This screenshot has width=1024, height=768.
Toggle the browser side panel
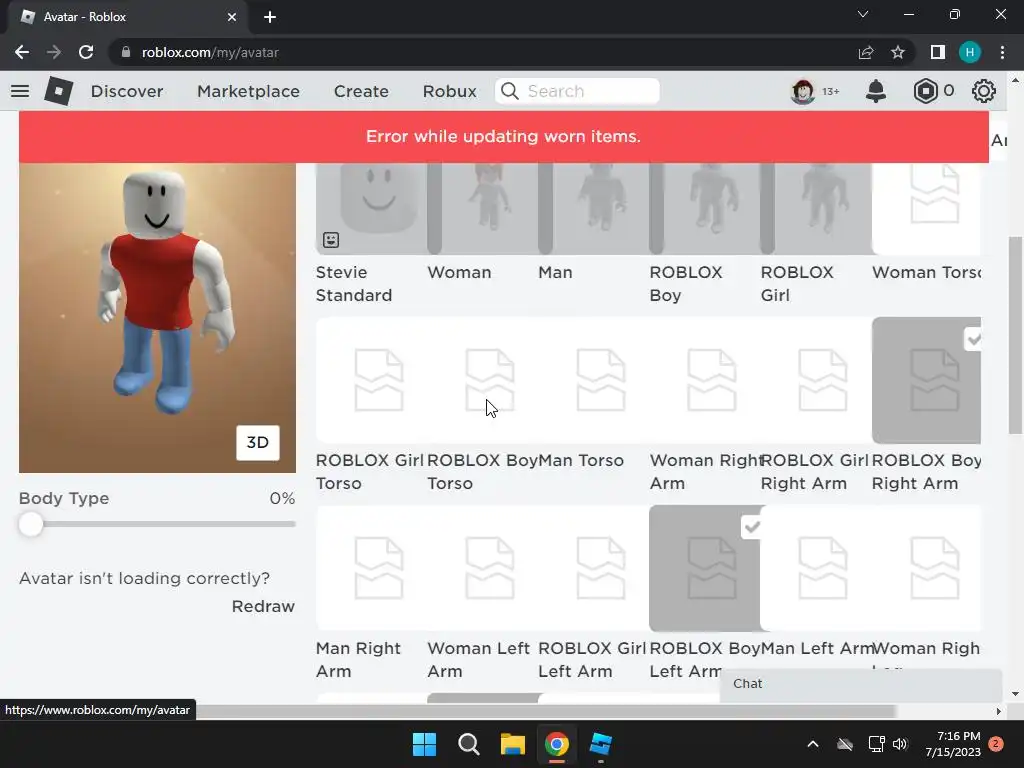[x=938, y=52]
